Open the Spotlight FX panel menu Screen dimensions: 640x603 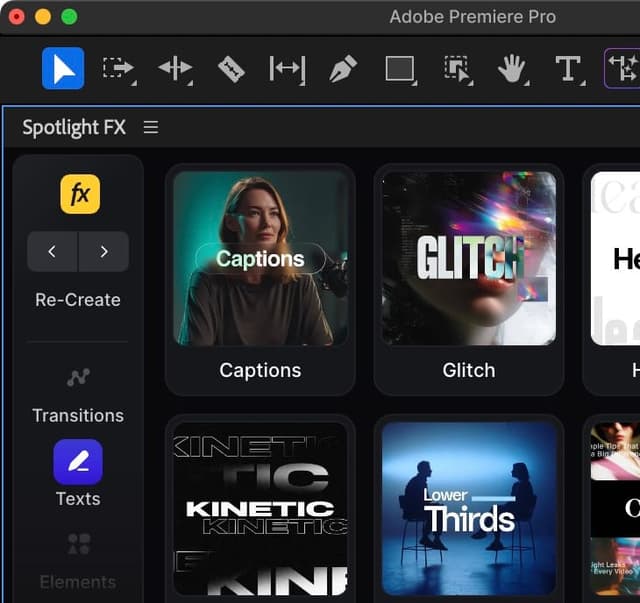(151, 128)
